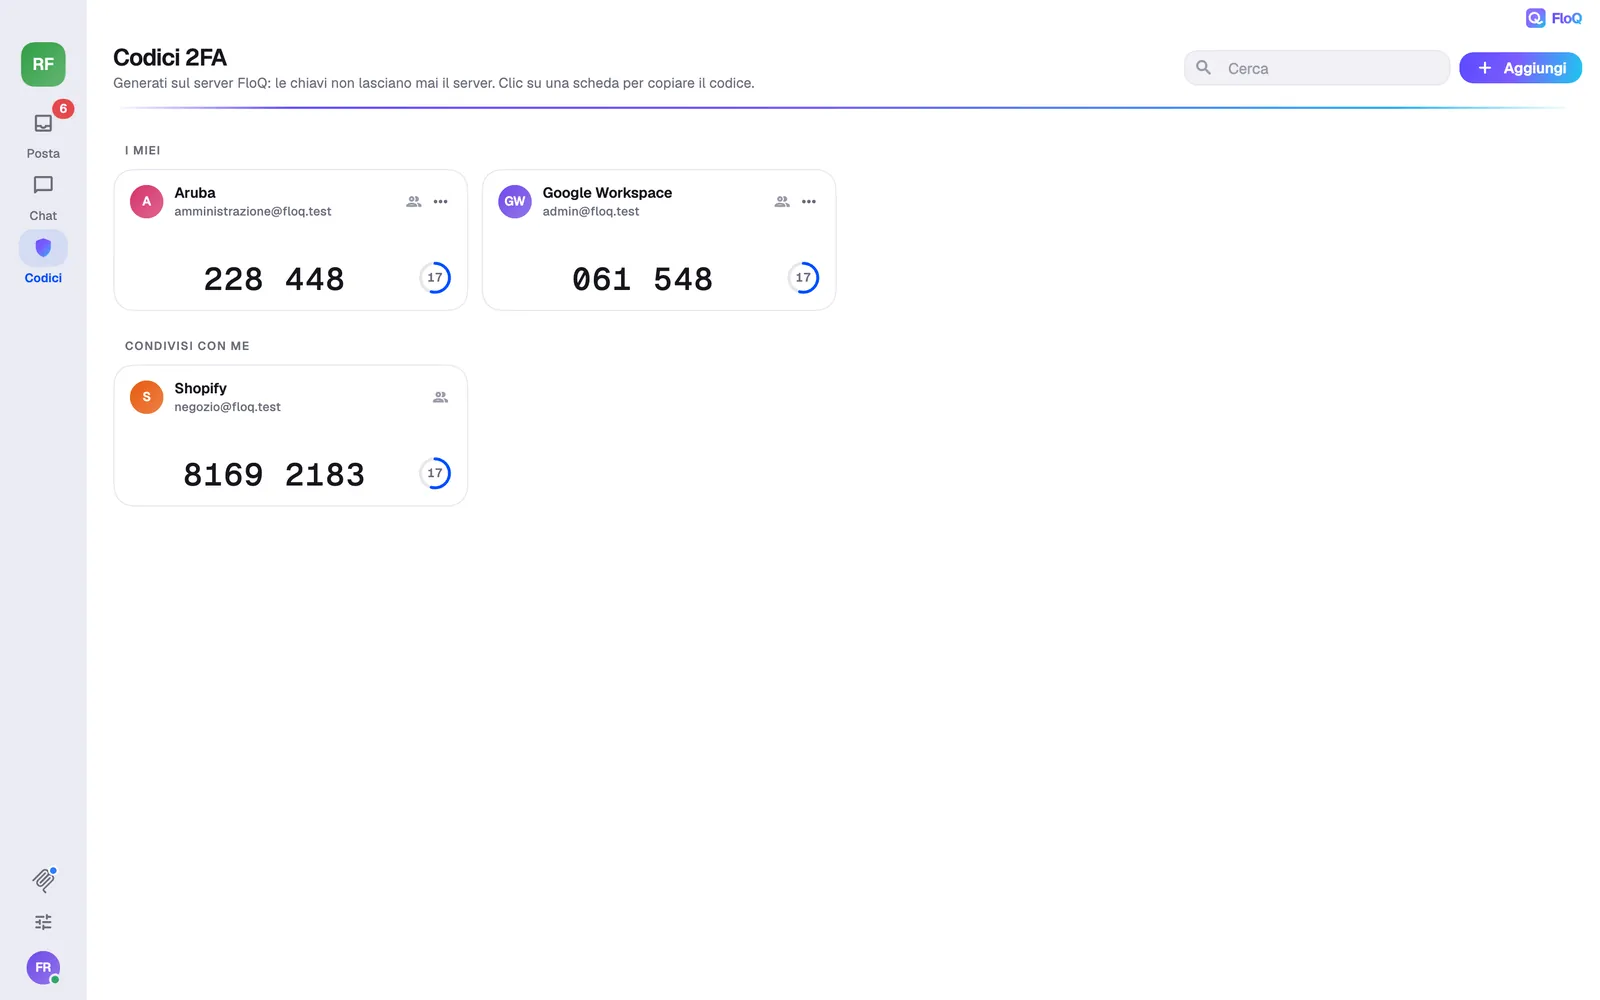Click admin@floq.test address text
Viewport: 1600px width, 1000px height.
(x=591, y=211)
